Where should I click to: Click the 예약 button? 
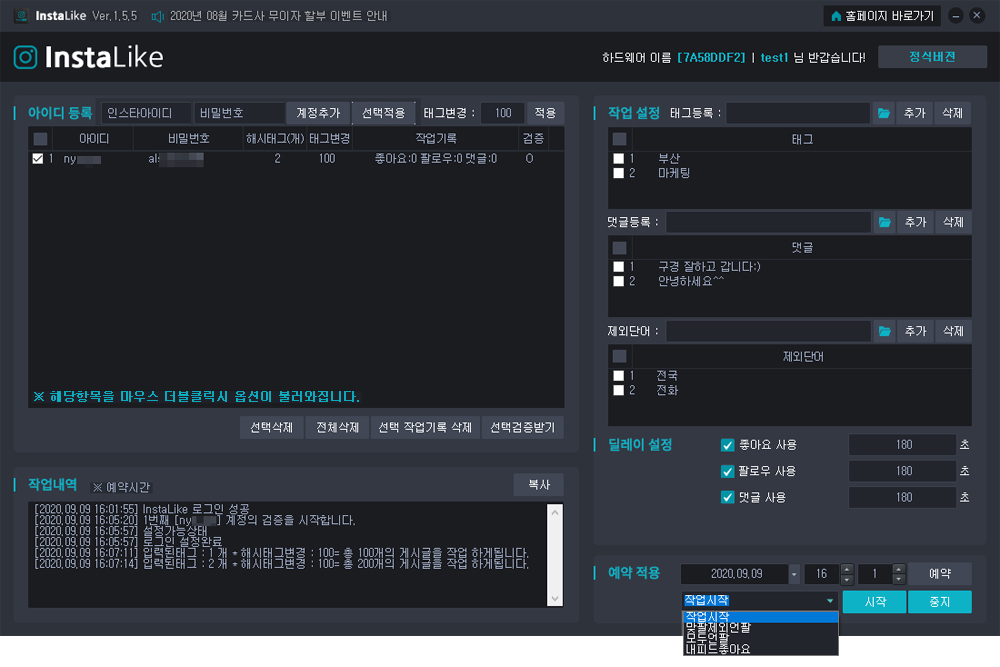939,574
